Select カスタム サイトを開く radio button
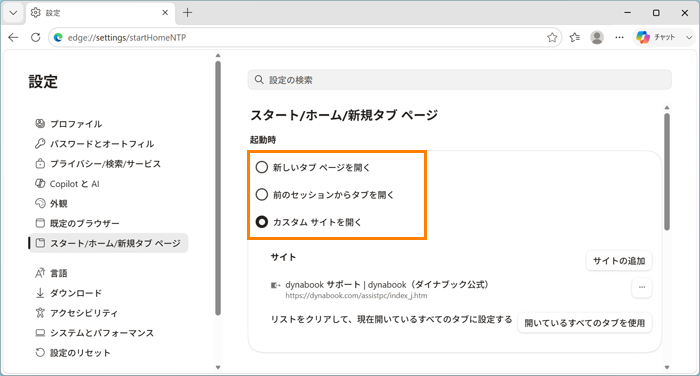The height and width of the screenshot is (376, 700). pos(262,222)
